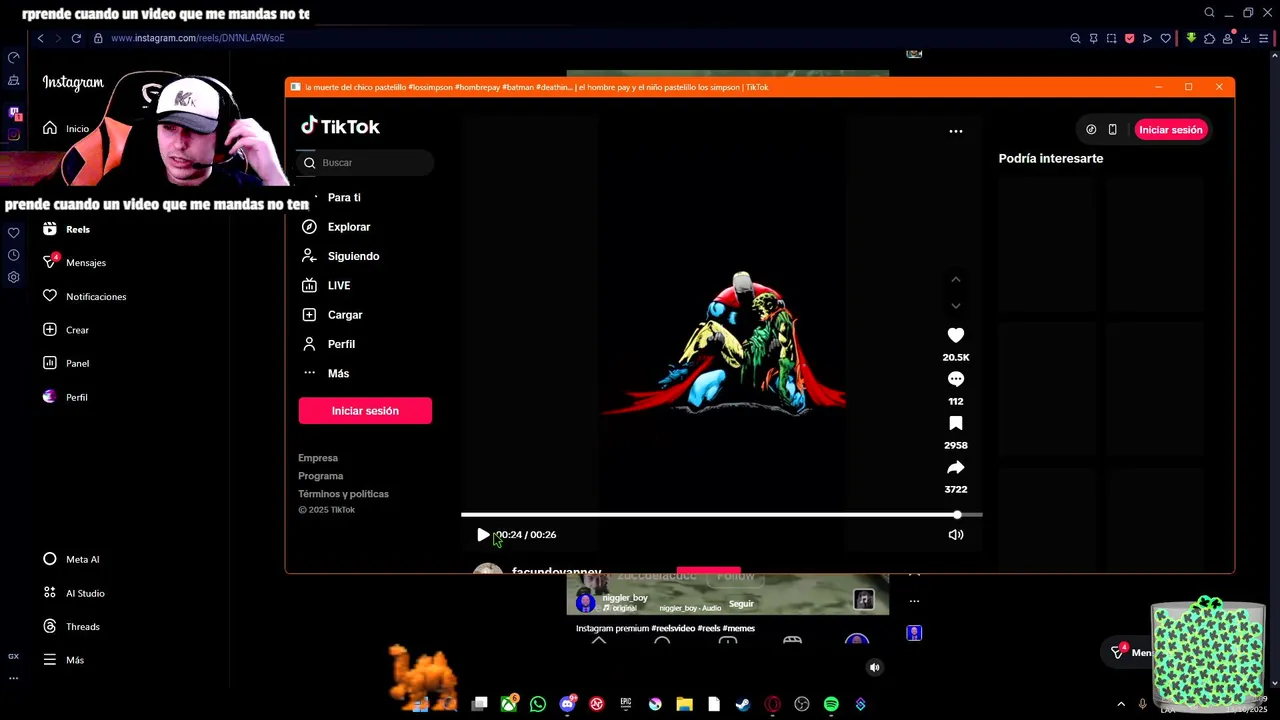Open File Explorer from the taskbar
Screen dimensions: 1280x720
click(x=685, y=704)
